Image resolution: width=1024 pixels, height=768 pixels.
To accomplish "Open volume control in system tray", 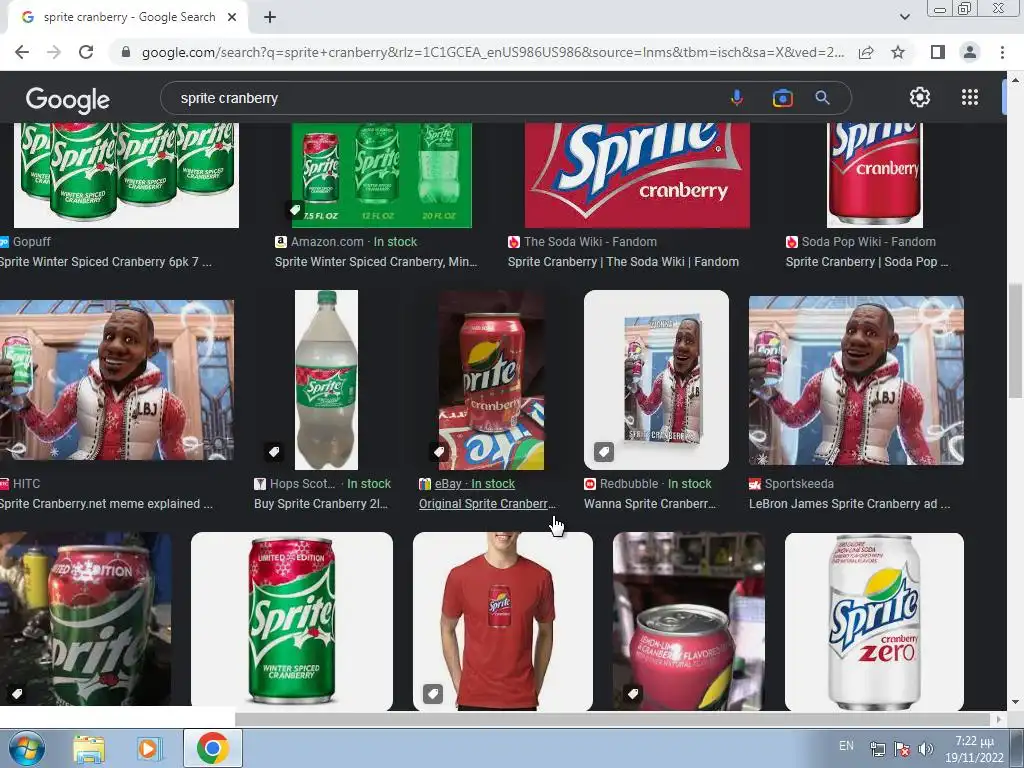I will (925, 749).
